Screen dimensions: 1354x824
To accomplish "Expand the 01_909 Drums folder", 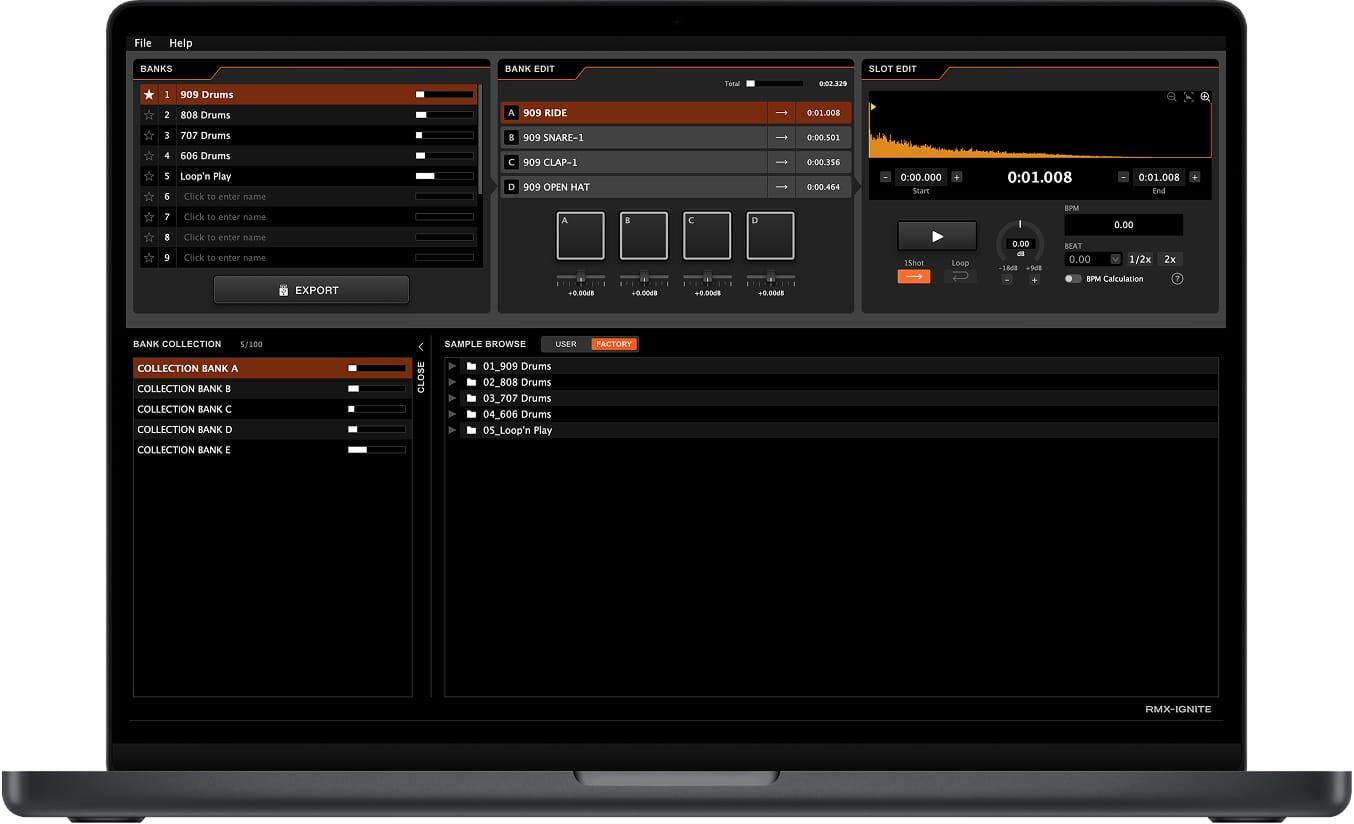I will pyautogui.click(x=453, y=366).
